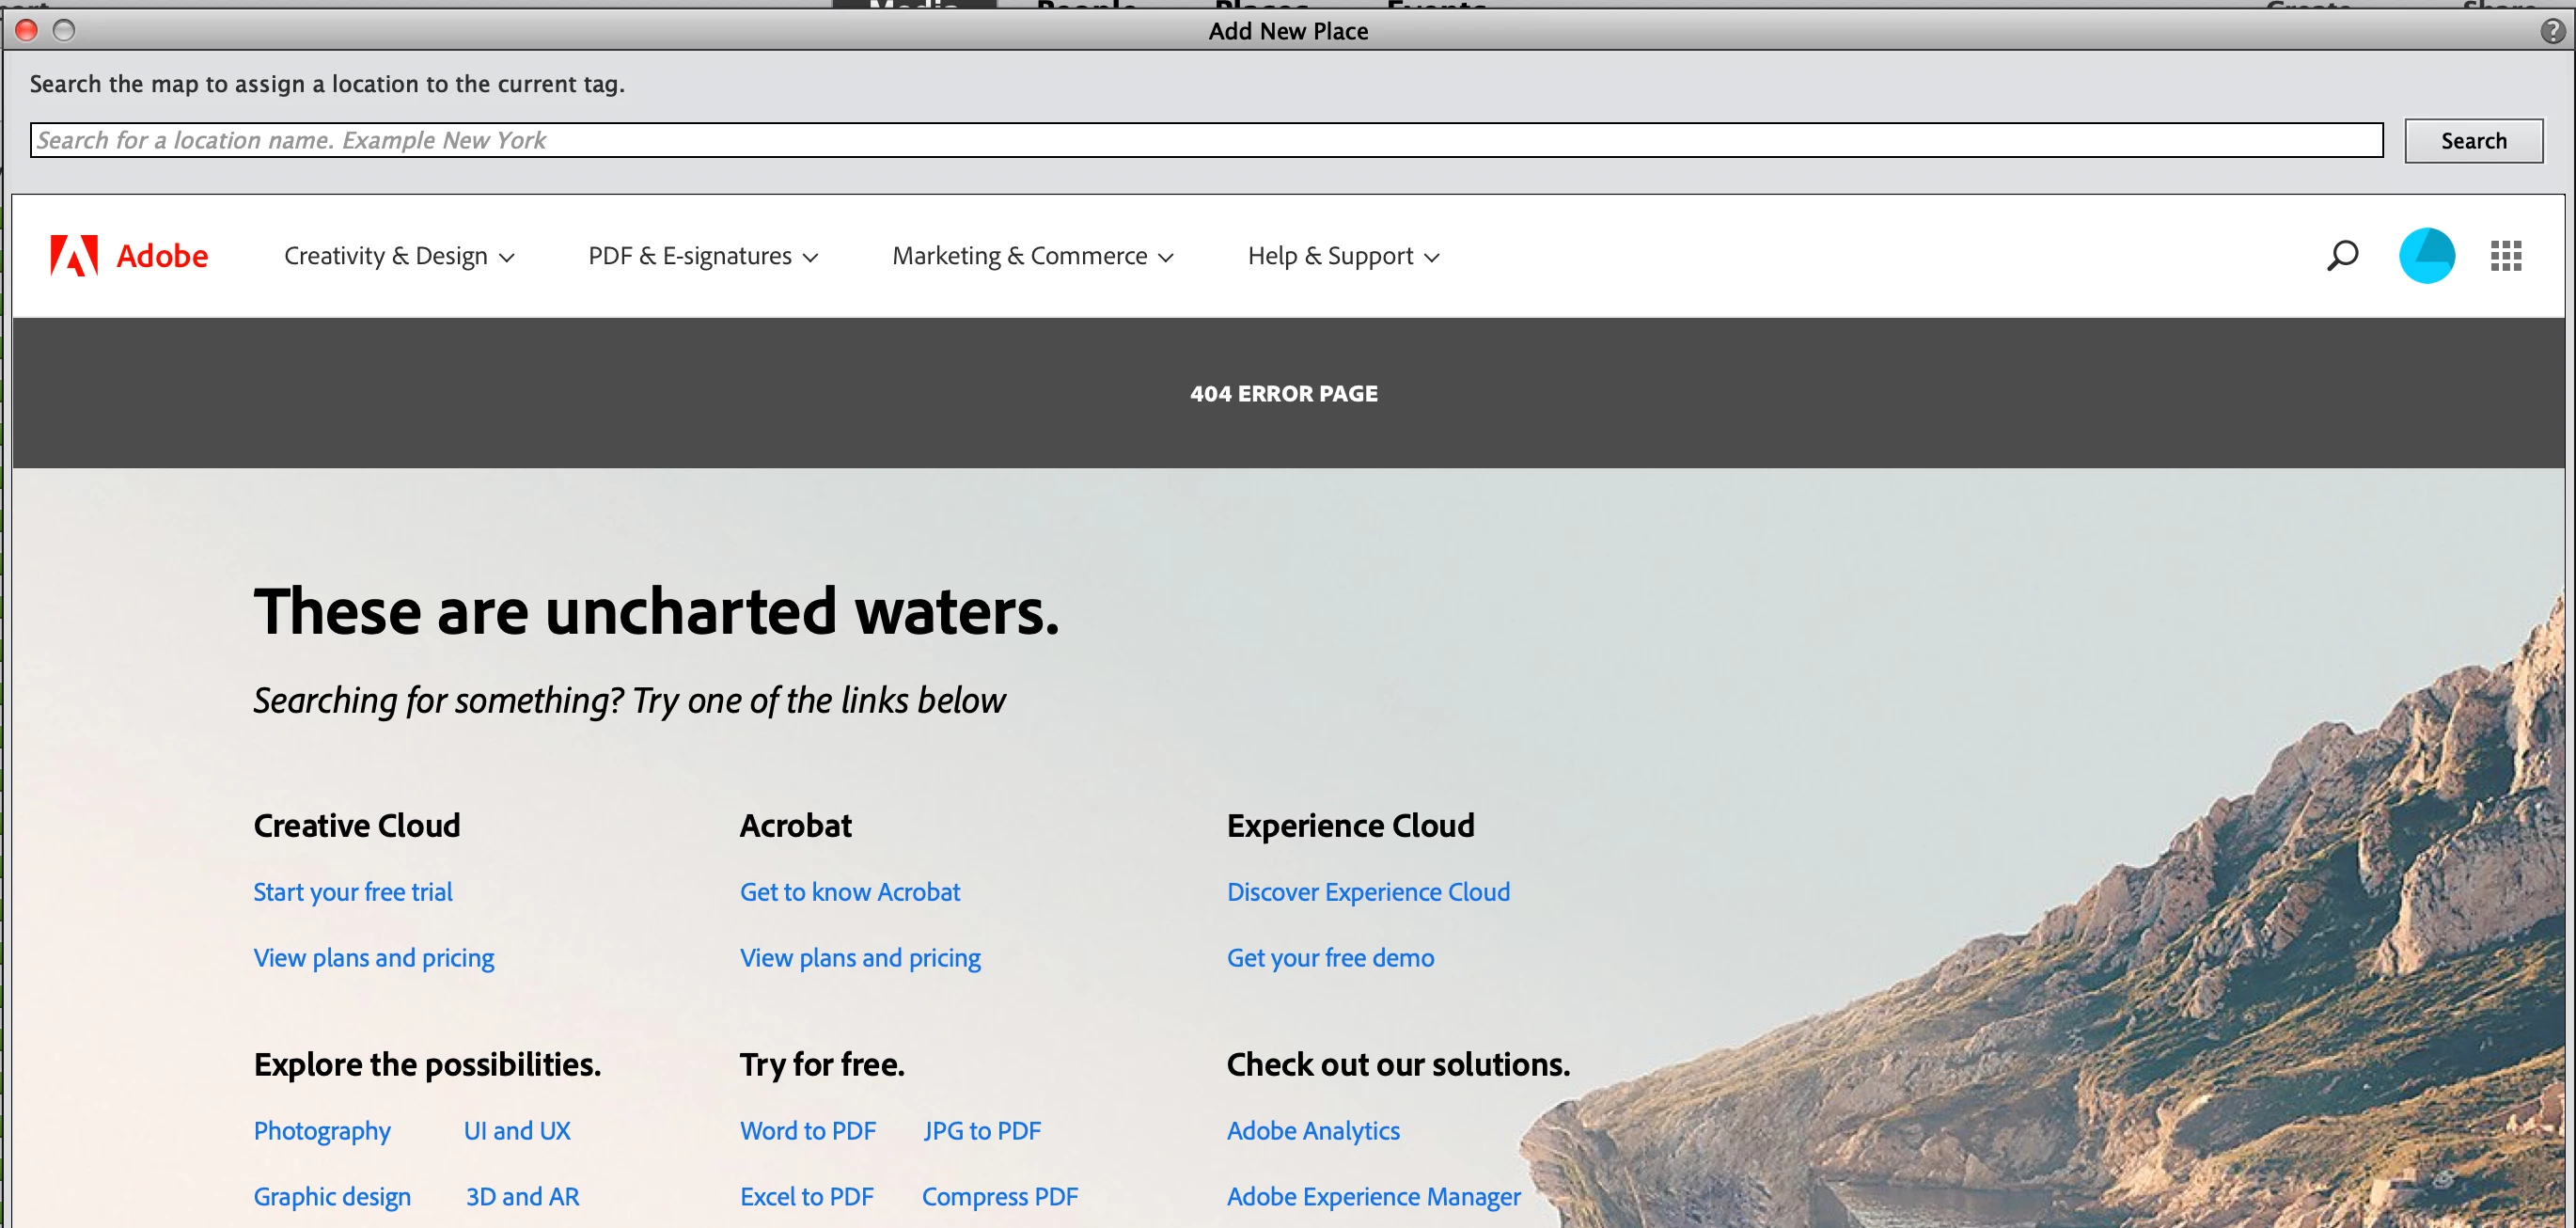Open Discover Experience Cloud link

[1368, 892]
